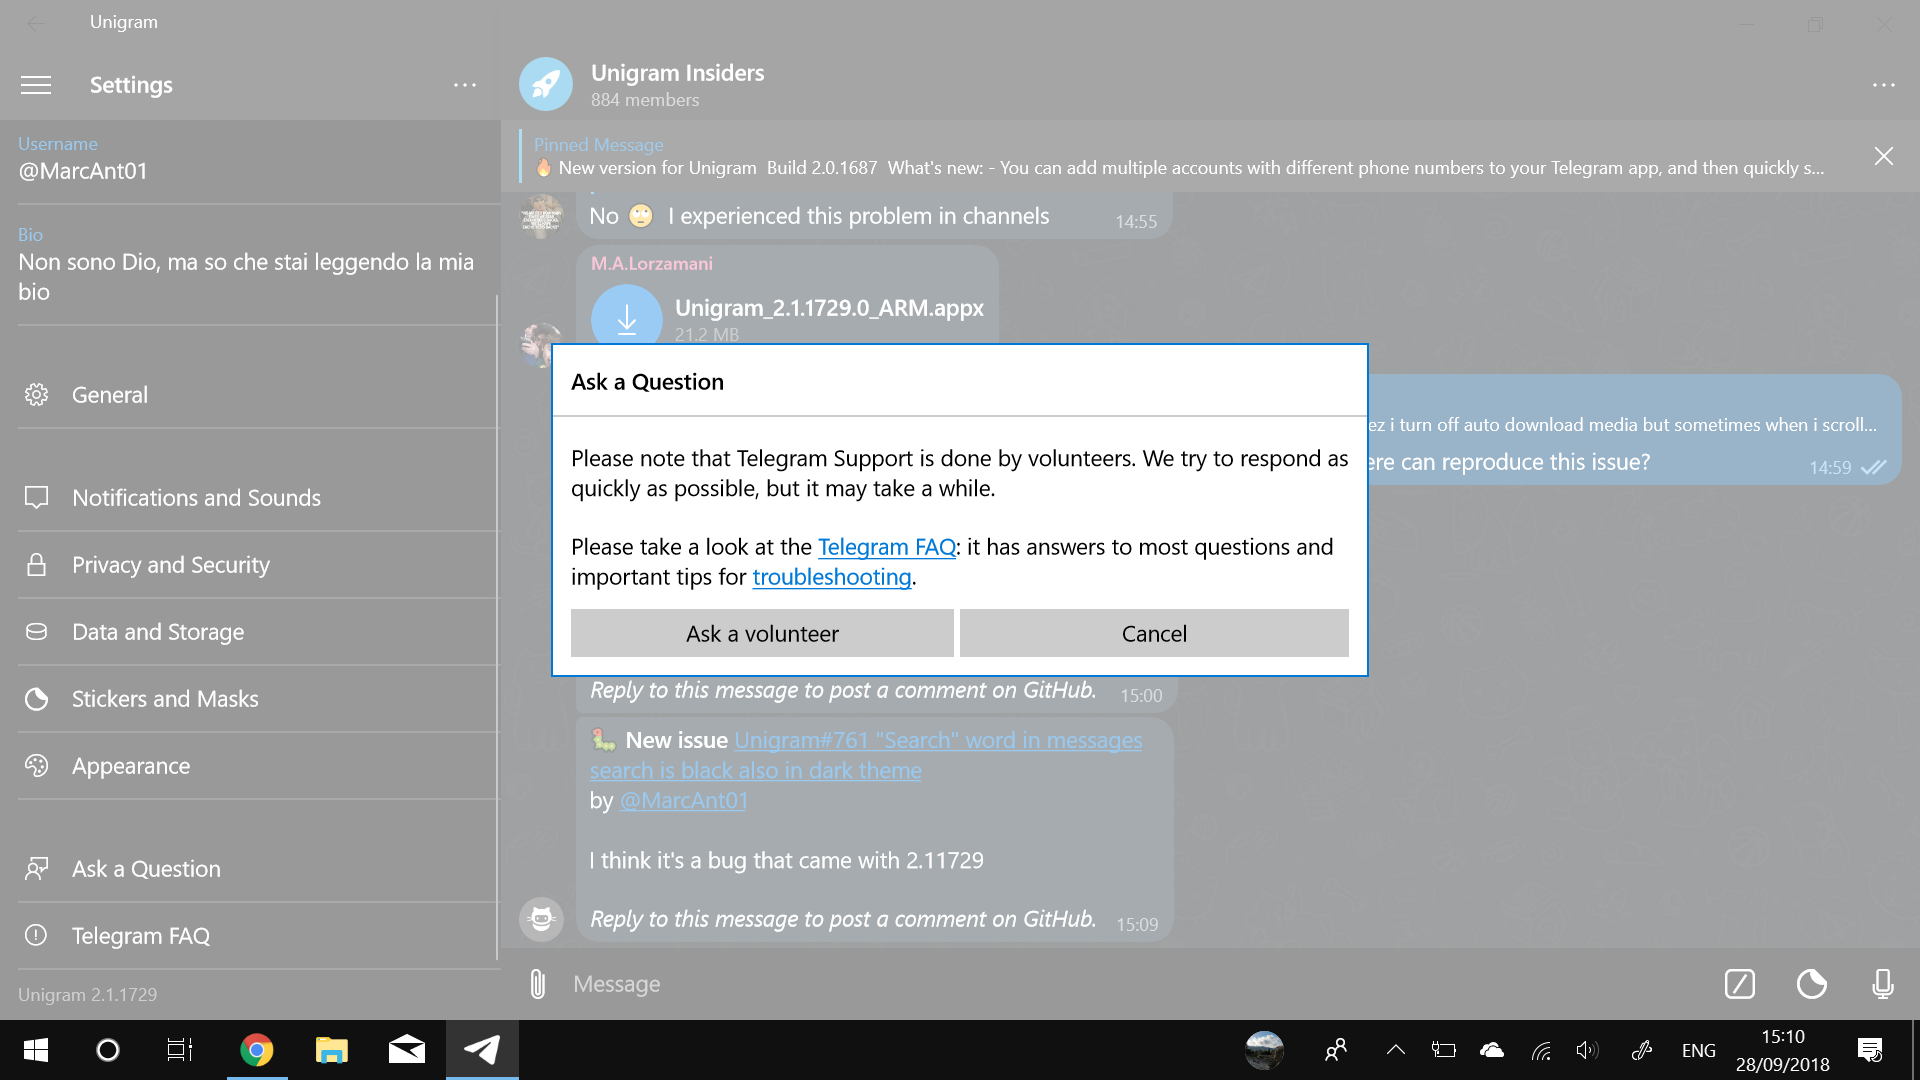Click the Data and Storage icon
This screenshot has width=1920, height=1080.
(x=36, y=631)
